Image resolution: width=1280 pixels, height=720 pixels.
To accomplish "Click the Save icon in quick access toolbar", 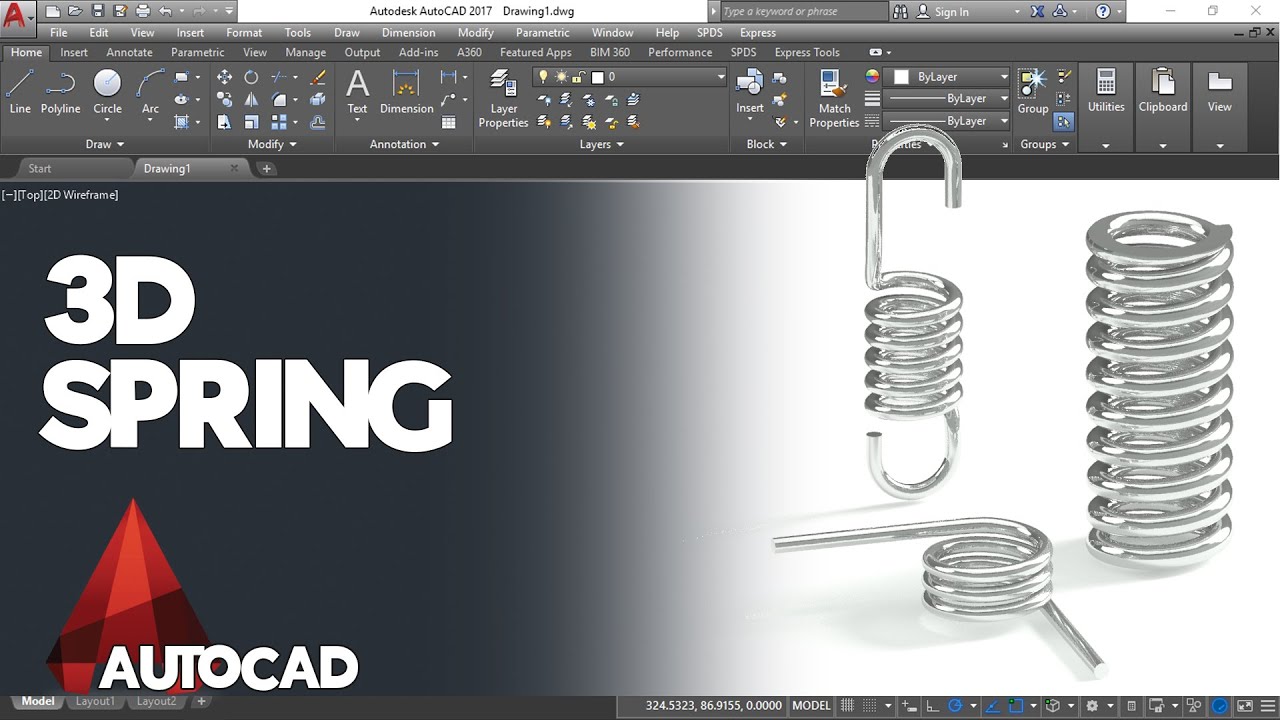I will (98, 11).
